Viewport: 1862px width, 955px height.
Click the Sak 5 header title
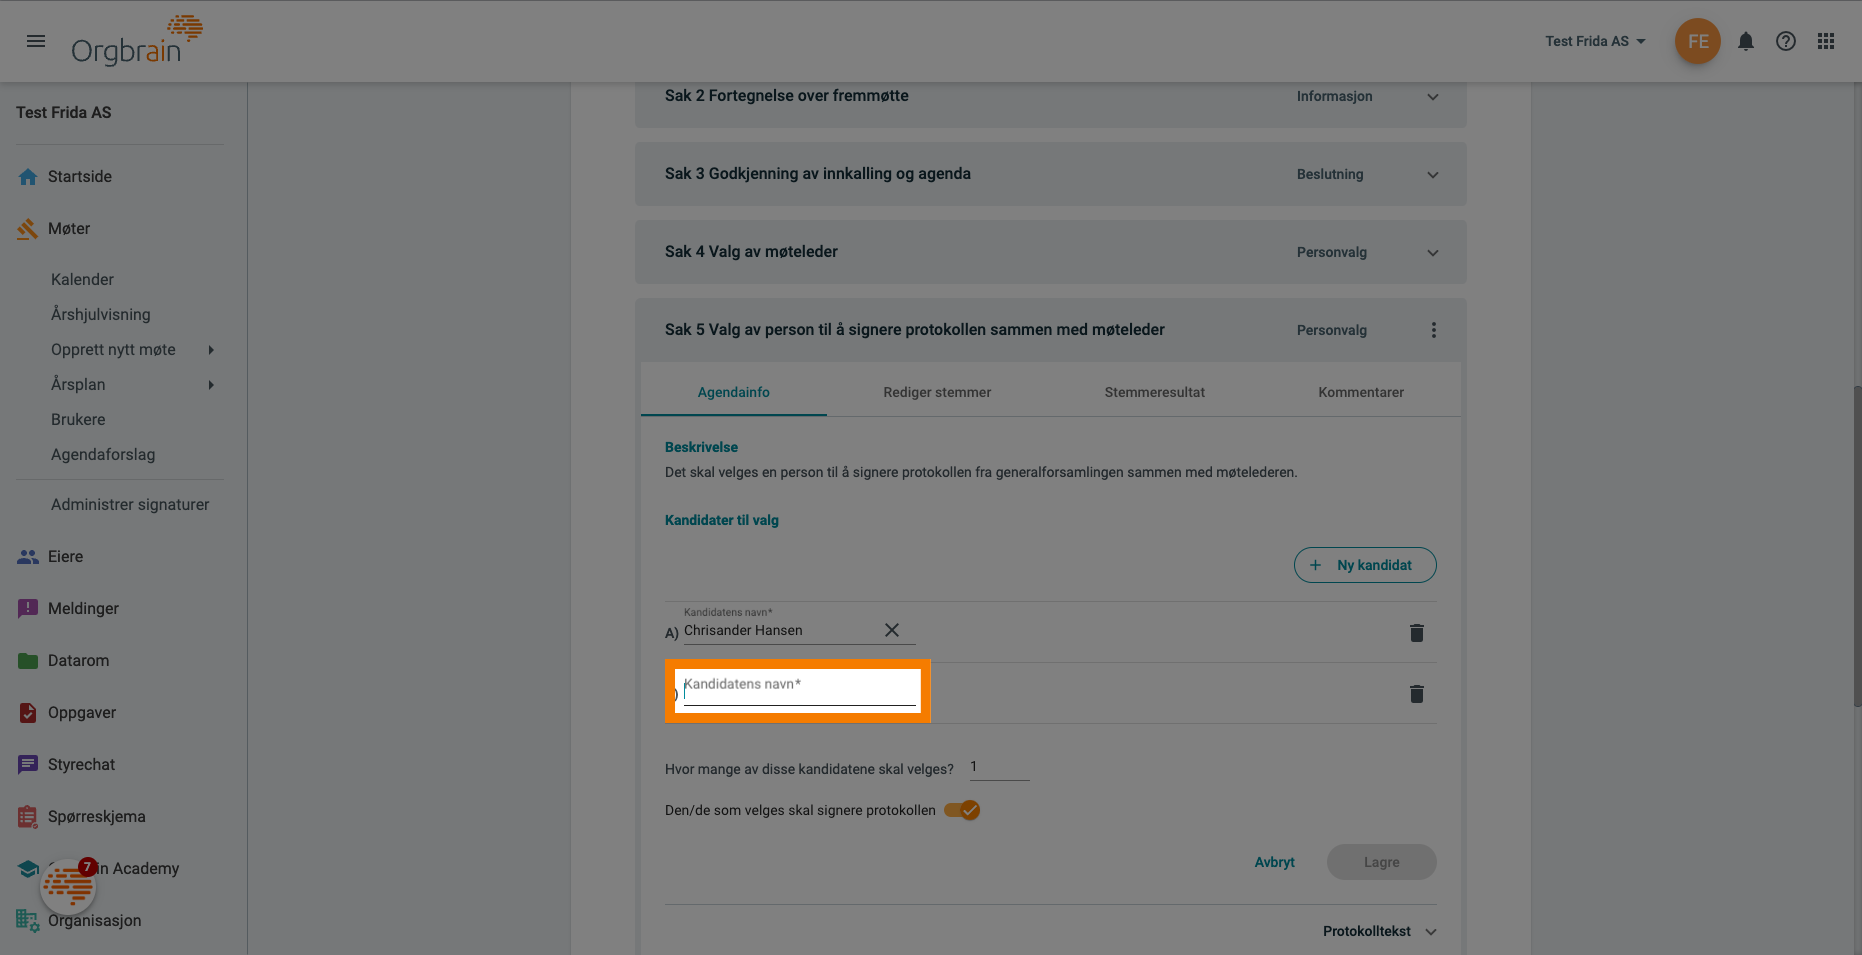(x=915, y=330)
